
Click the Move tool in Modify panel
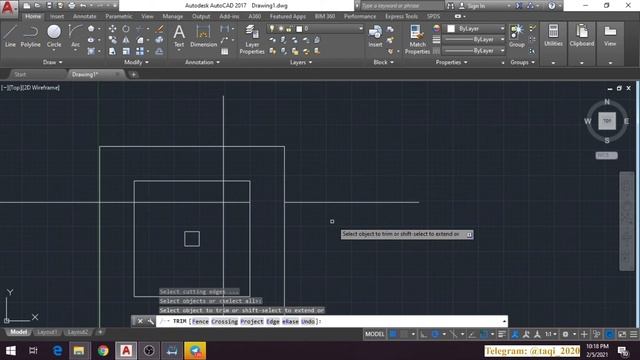[112, 29]
